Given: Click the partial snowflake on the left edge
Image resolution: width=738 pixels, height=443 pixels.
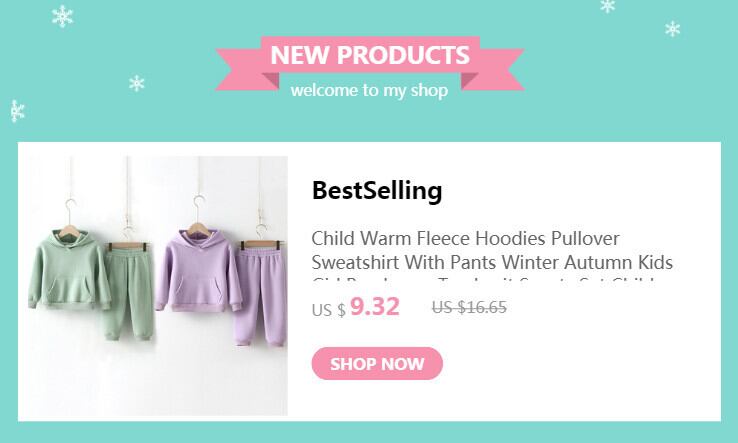Looking at the screenshot, I should coord(17,111).
